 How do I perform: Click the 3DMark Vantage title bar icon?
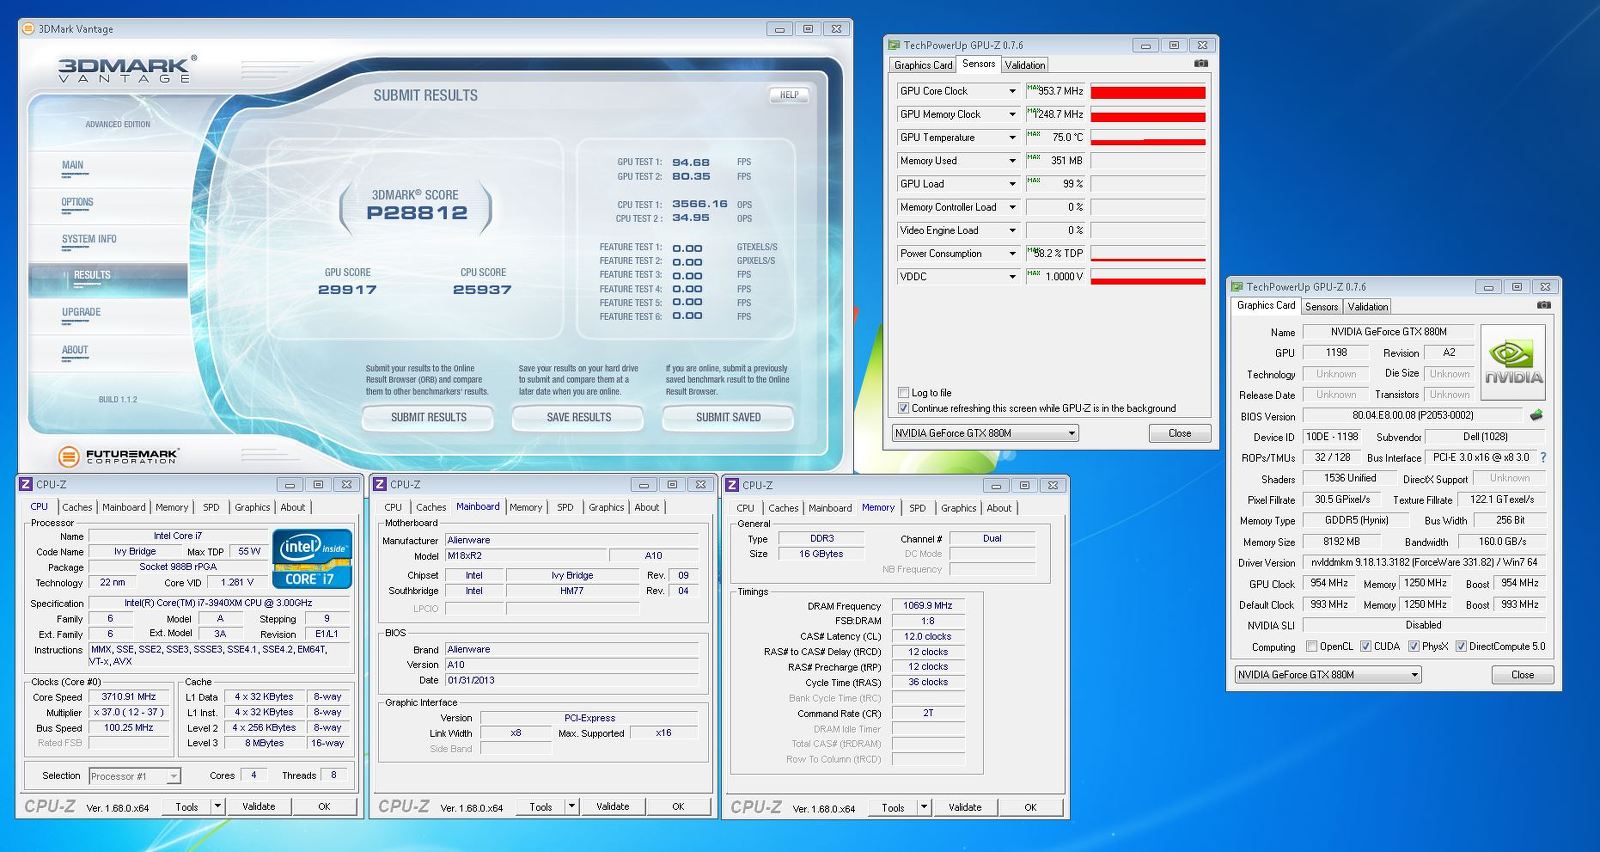(x=28, y=29)
